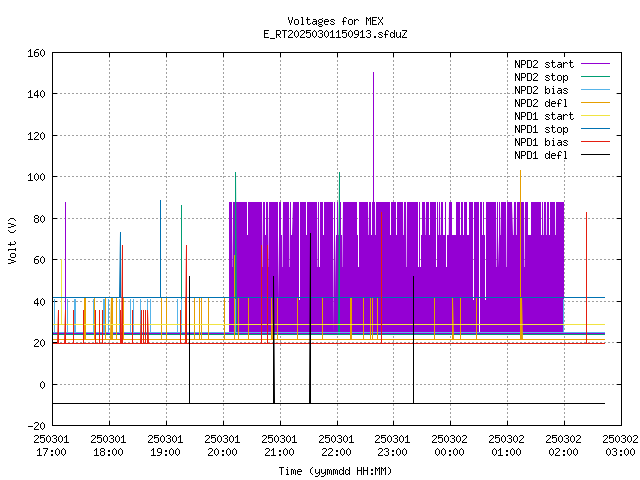The image size is (640, 480).
Task: Click the y-axis tick label 160
Action: (x=36, y=53)
